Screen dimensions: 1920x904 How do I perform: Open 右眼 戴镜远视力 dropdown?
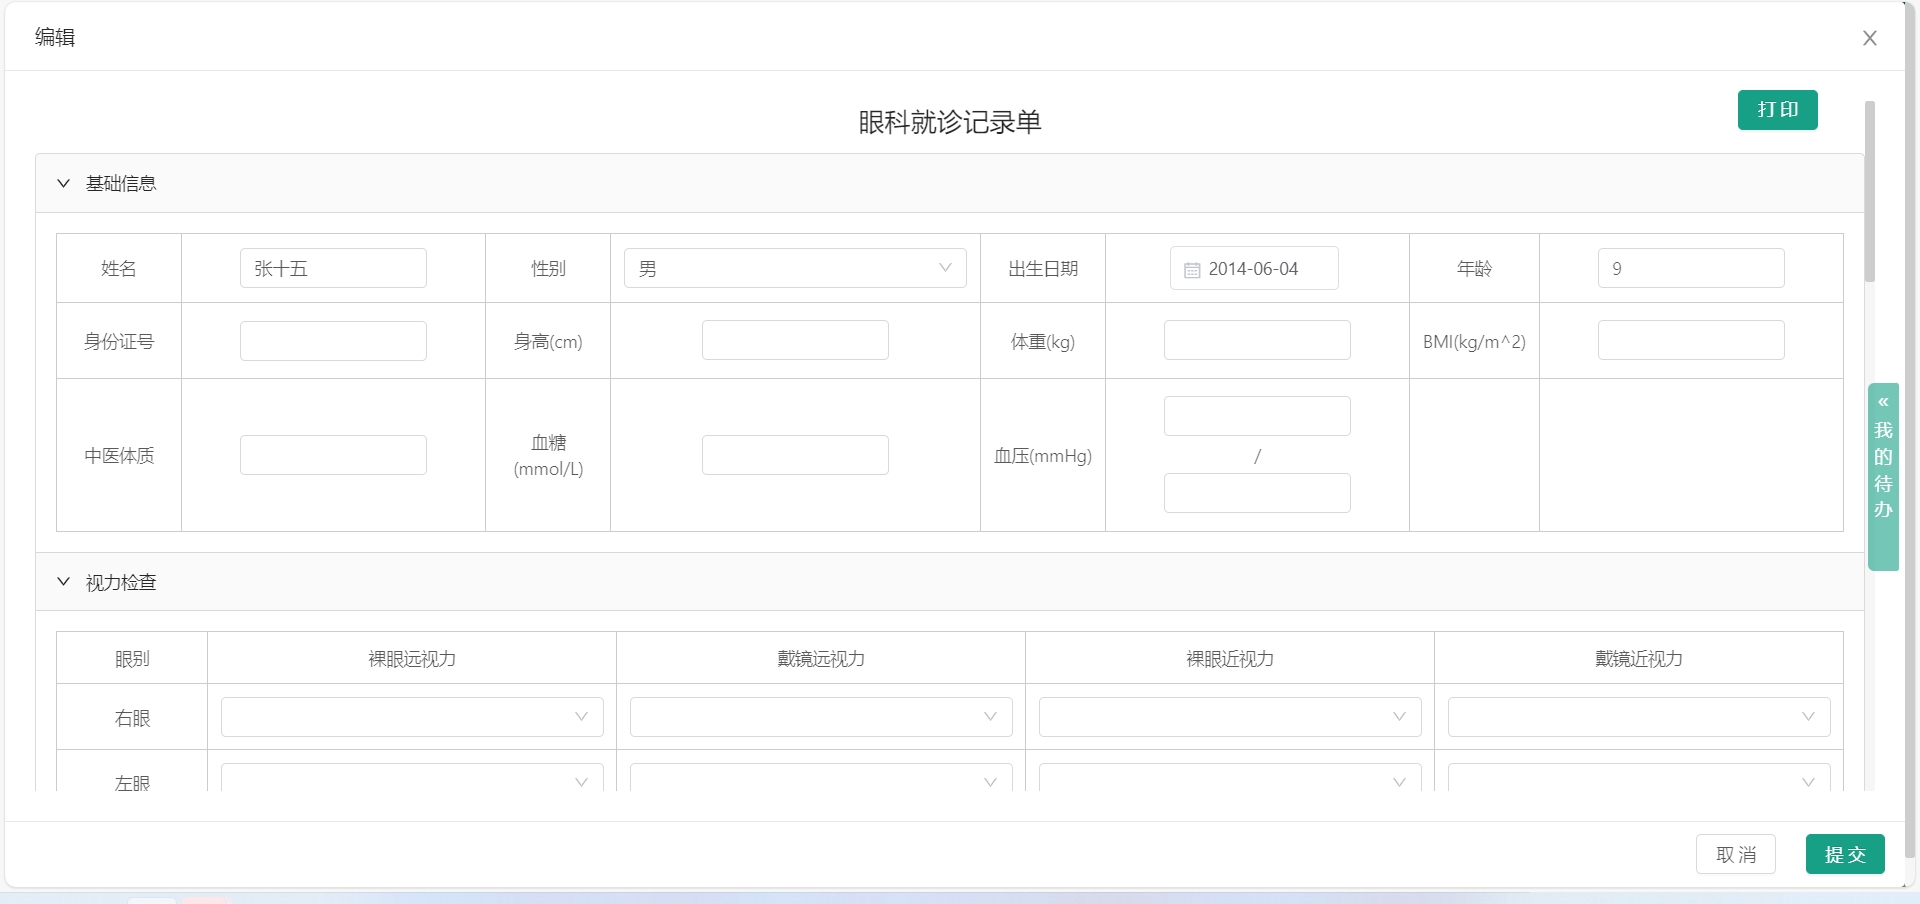coord(821,717)
